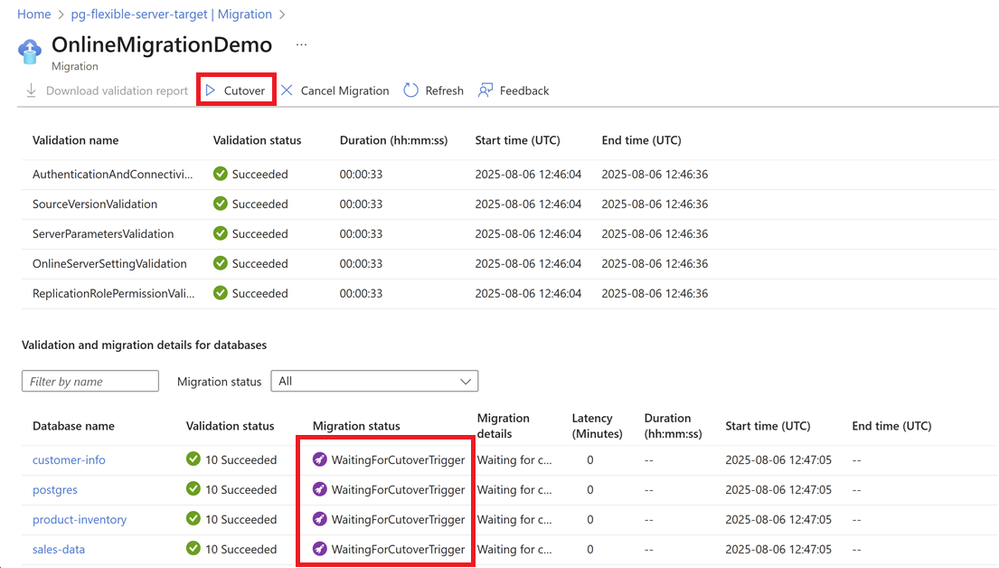This screenshot has height=568, width=999.
Task: Click Download validation report label
Action: 117,90
